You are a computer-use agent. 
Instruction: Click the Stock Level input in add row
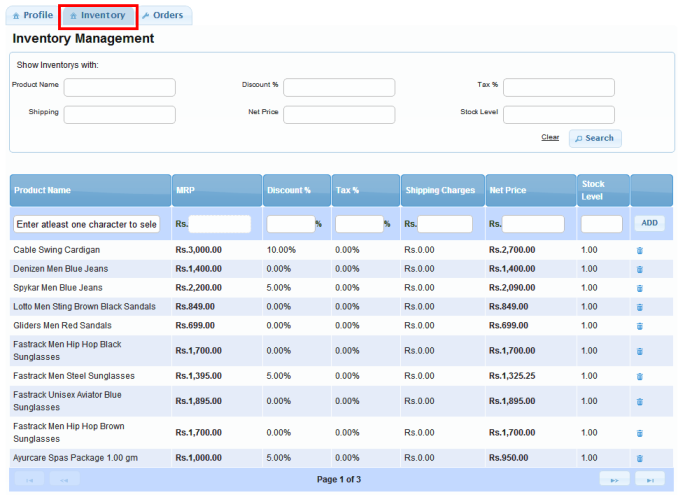(x=601, y=224)
